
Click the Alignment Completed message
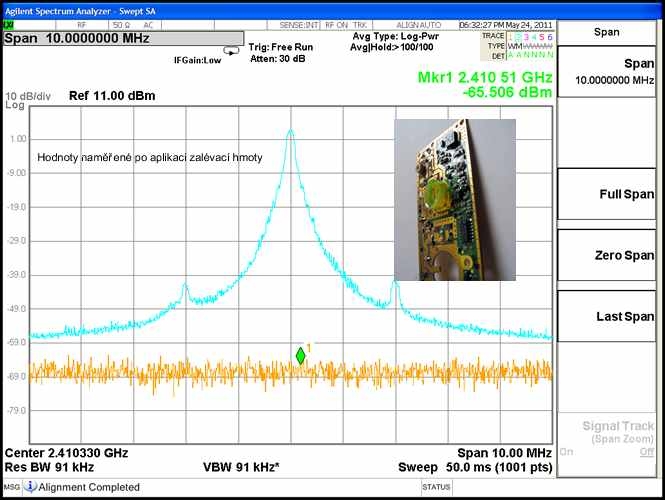coord(89,487)
